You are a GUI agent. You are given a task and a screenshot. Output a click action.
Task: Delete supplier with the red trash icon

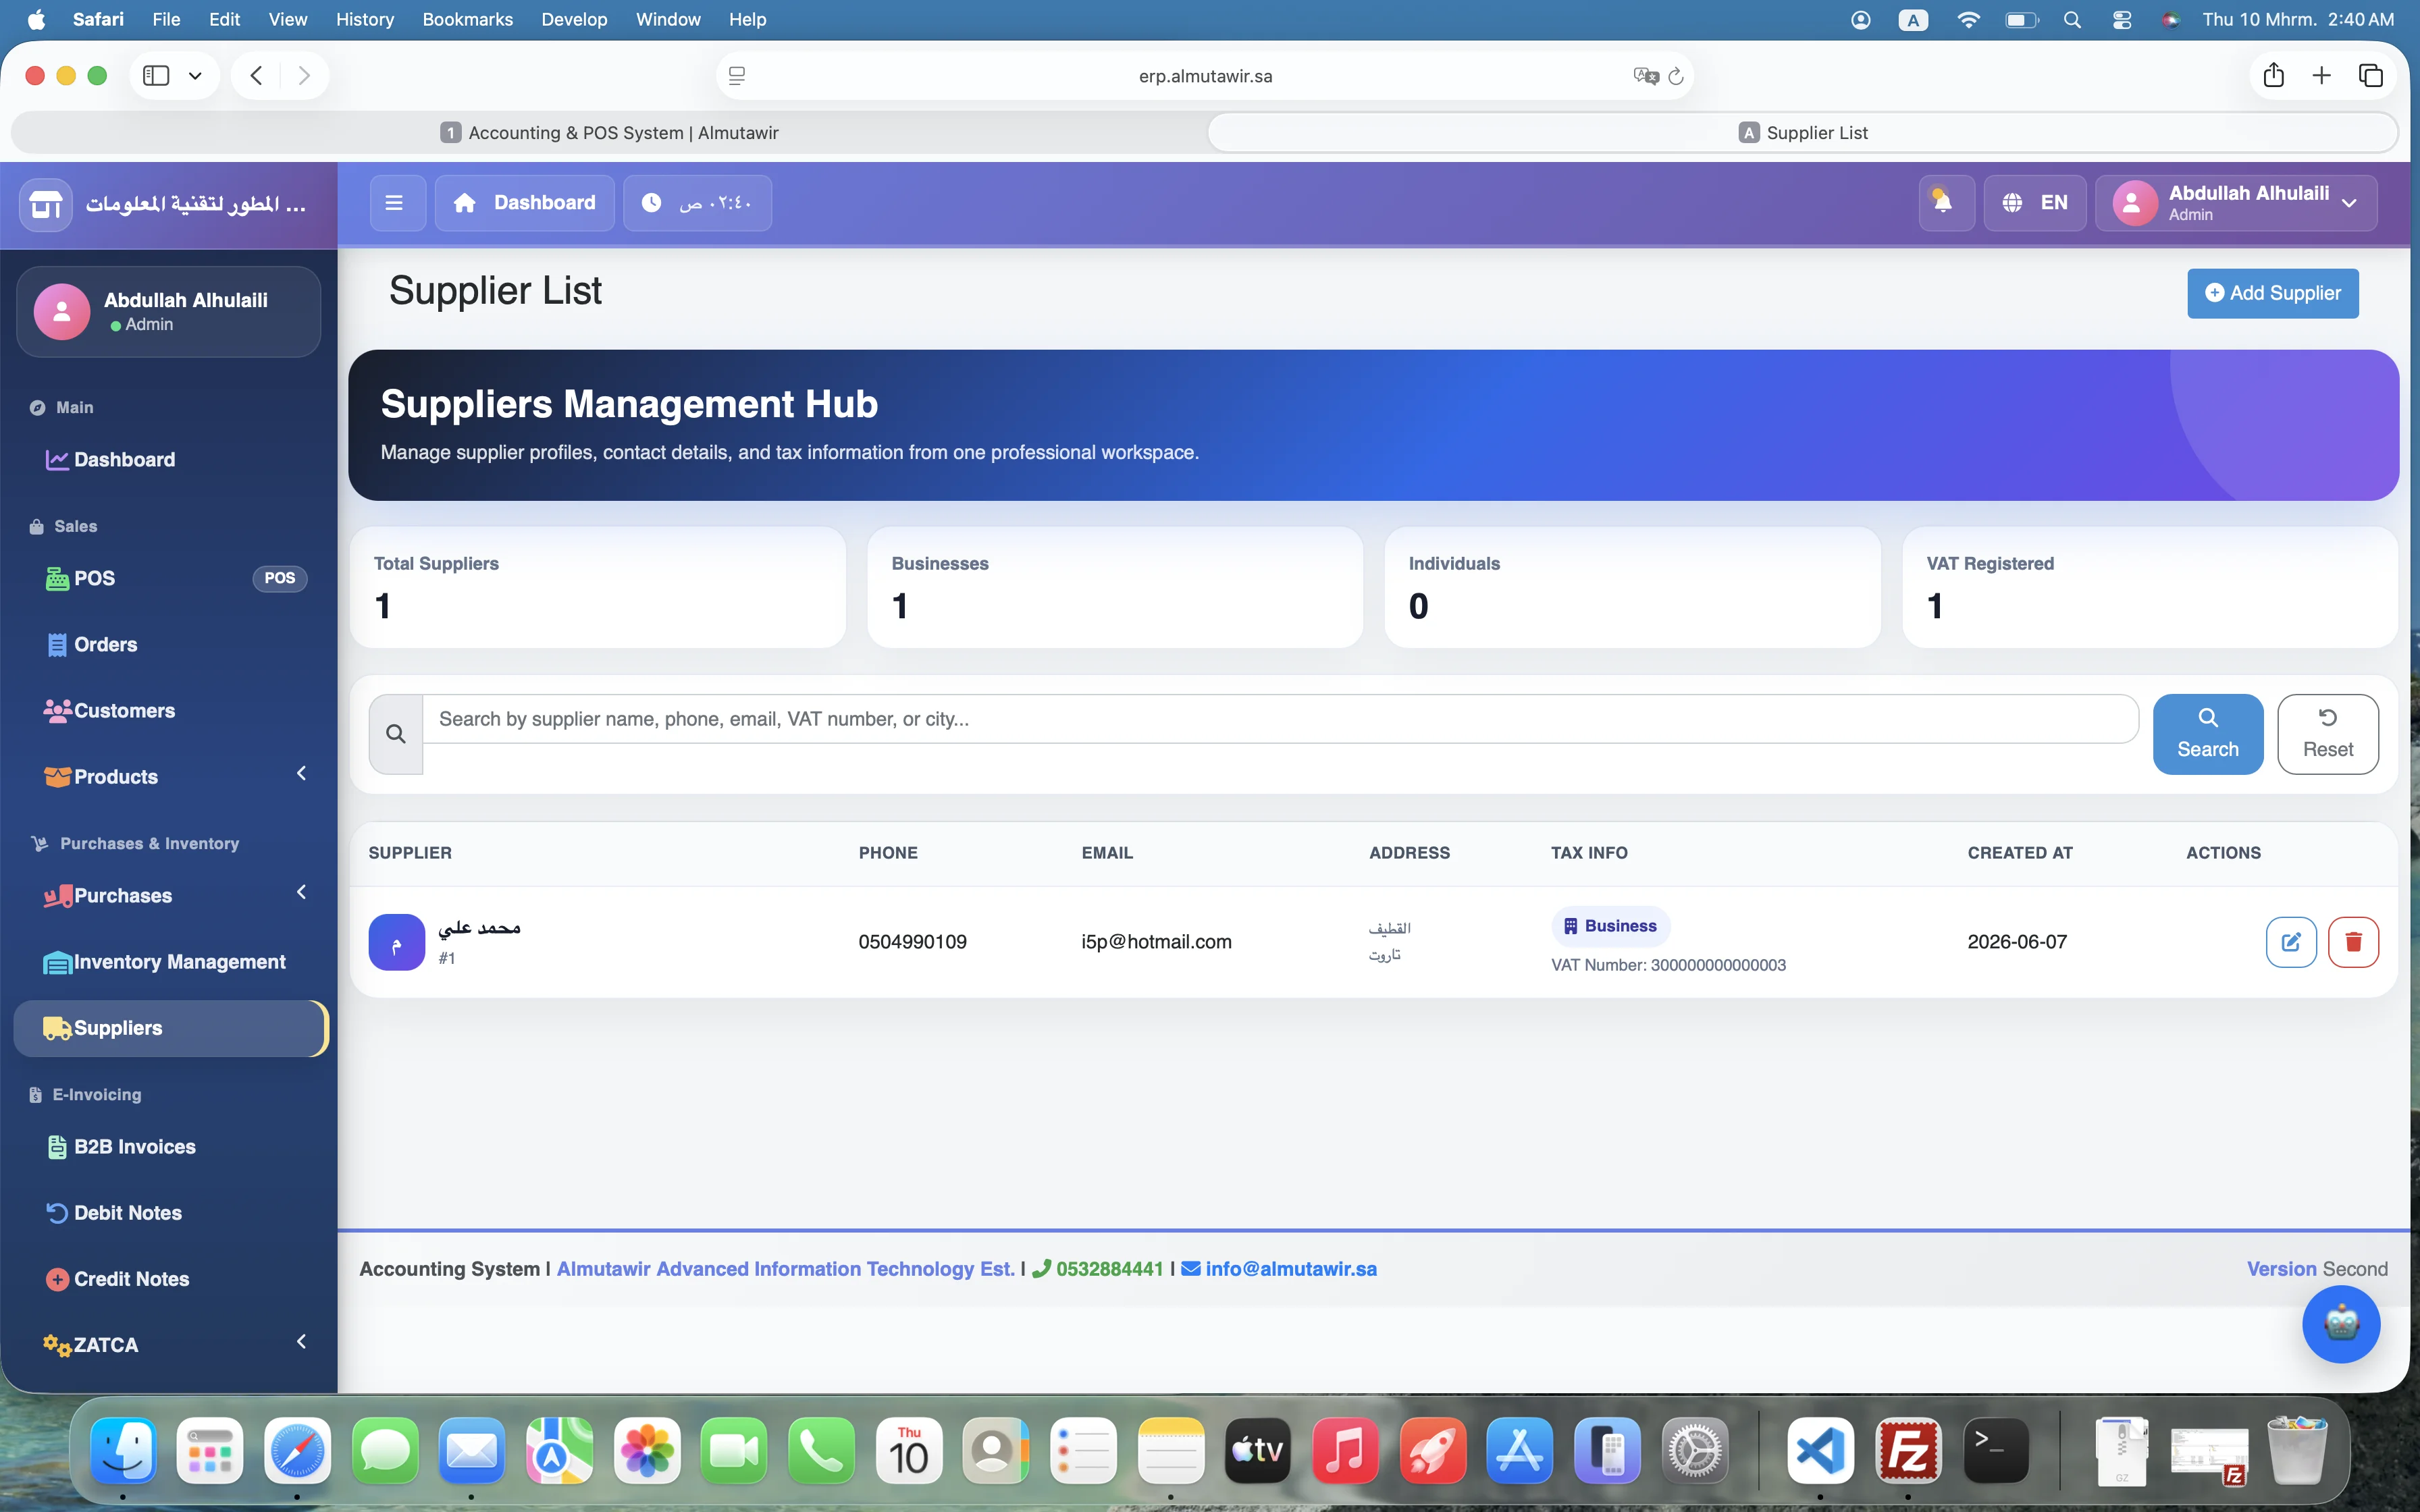(x=2353, y=942)
